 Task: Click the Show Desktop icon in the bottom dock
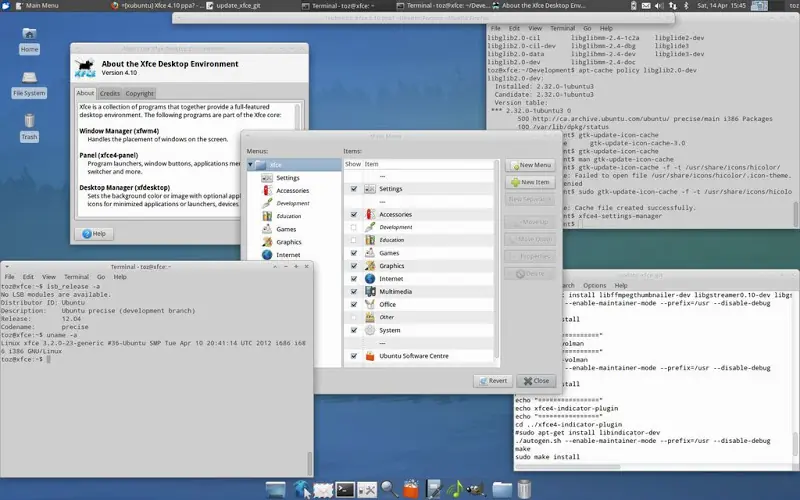[276, 489]
